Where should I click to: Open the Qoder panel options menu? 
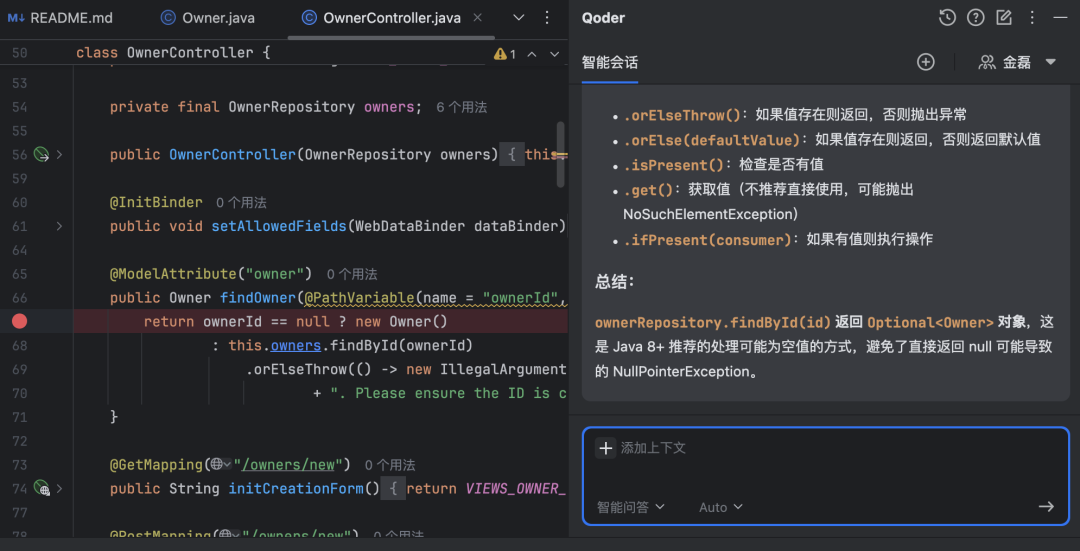(1032, 18)
